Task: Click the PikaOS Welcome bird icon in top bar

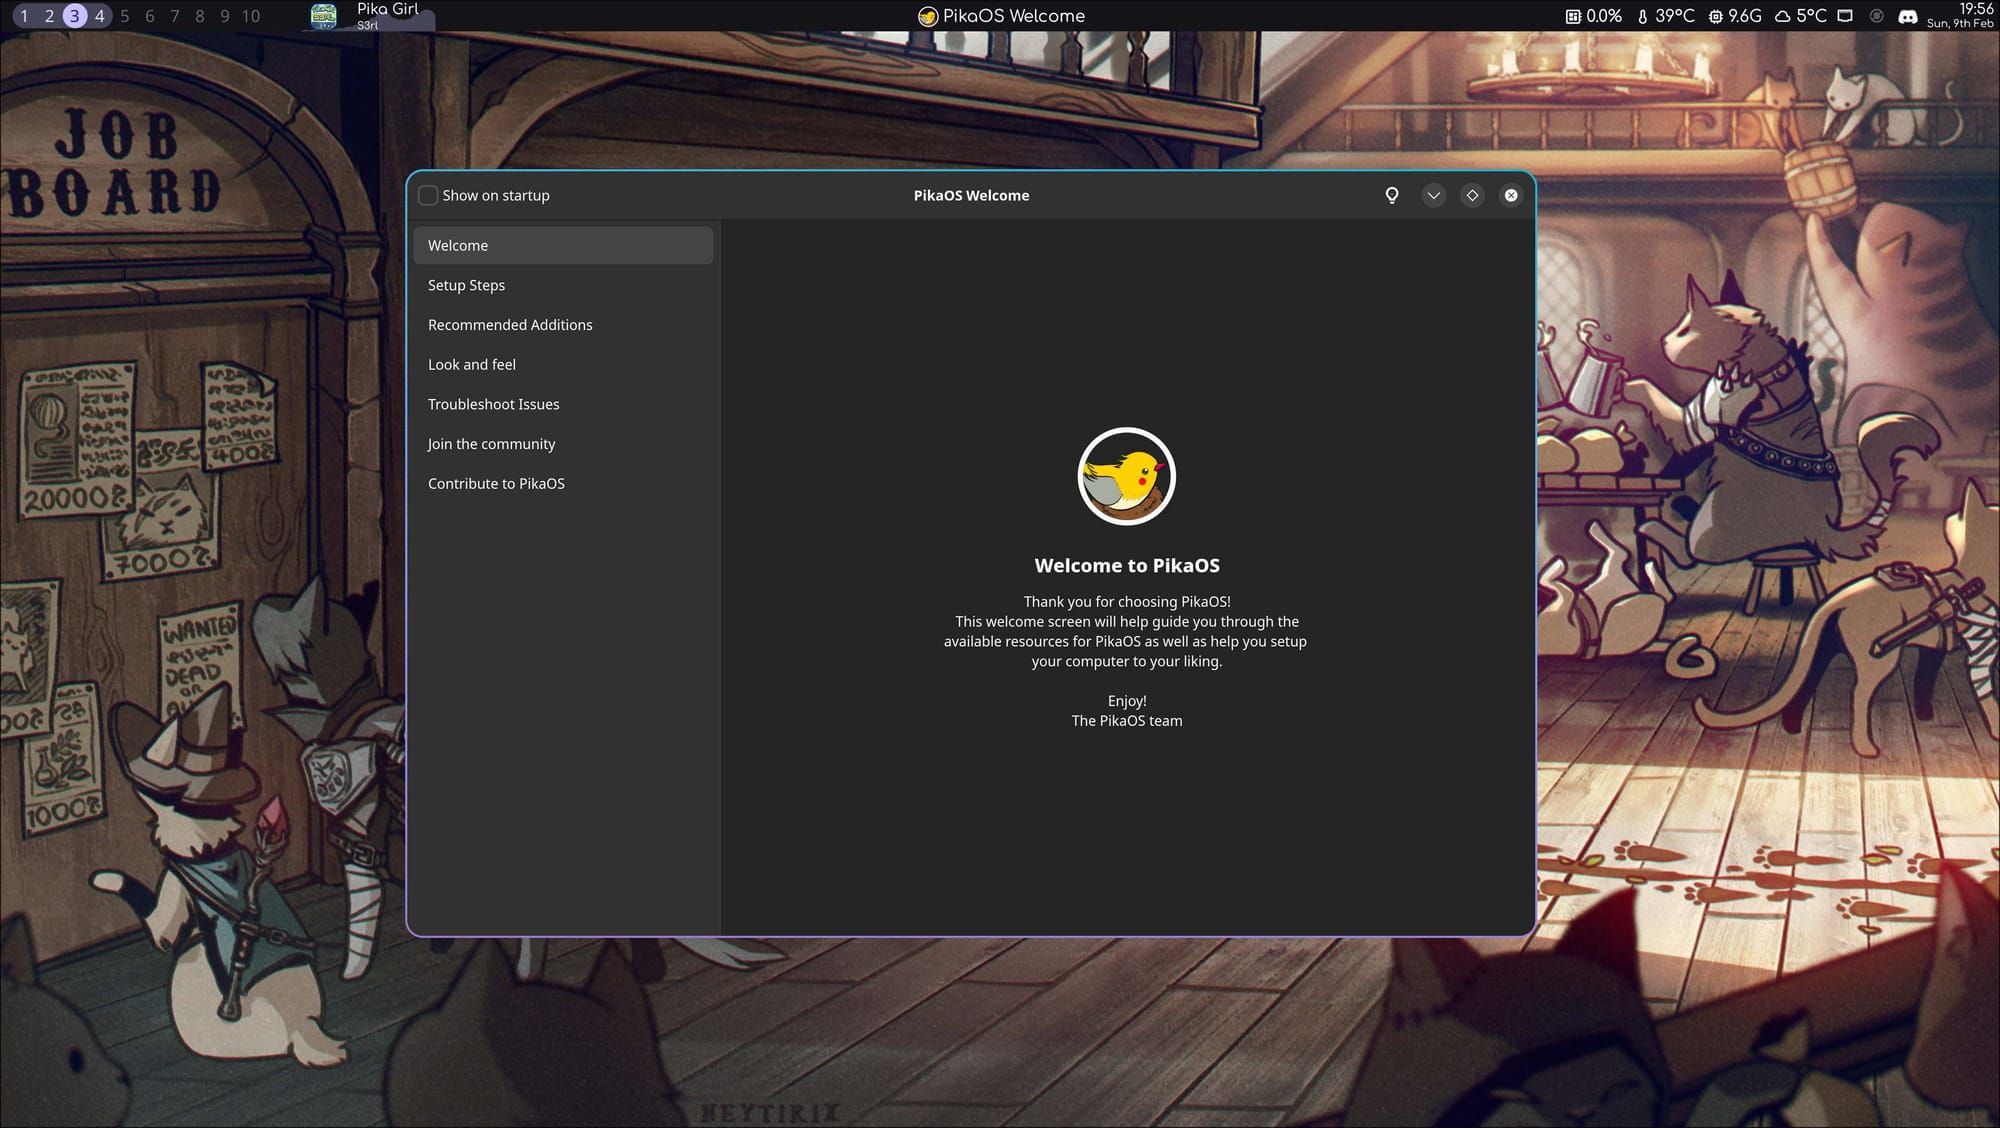Action: click(x=928, y=15)
